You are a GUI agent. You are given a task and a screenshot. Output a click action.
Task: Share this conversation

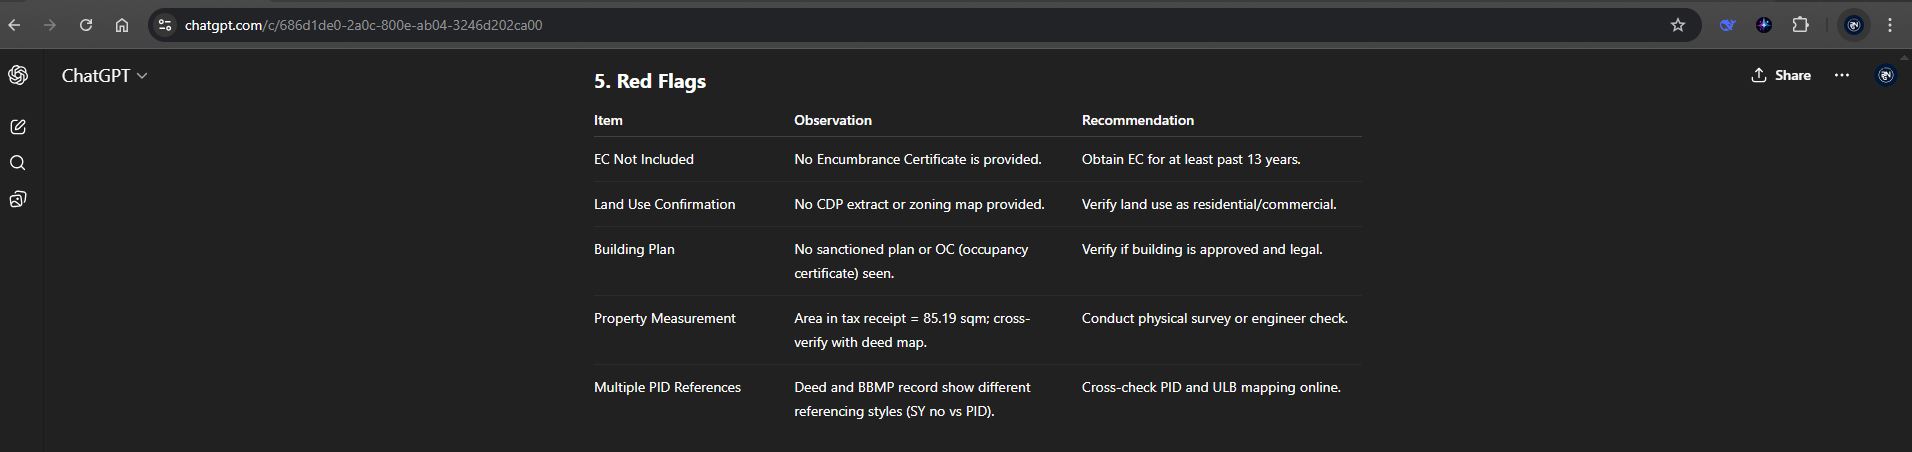[x=1781, y=75]
